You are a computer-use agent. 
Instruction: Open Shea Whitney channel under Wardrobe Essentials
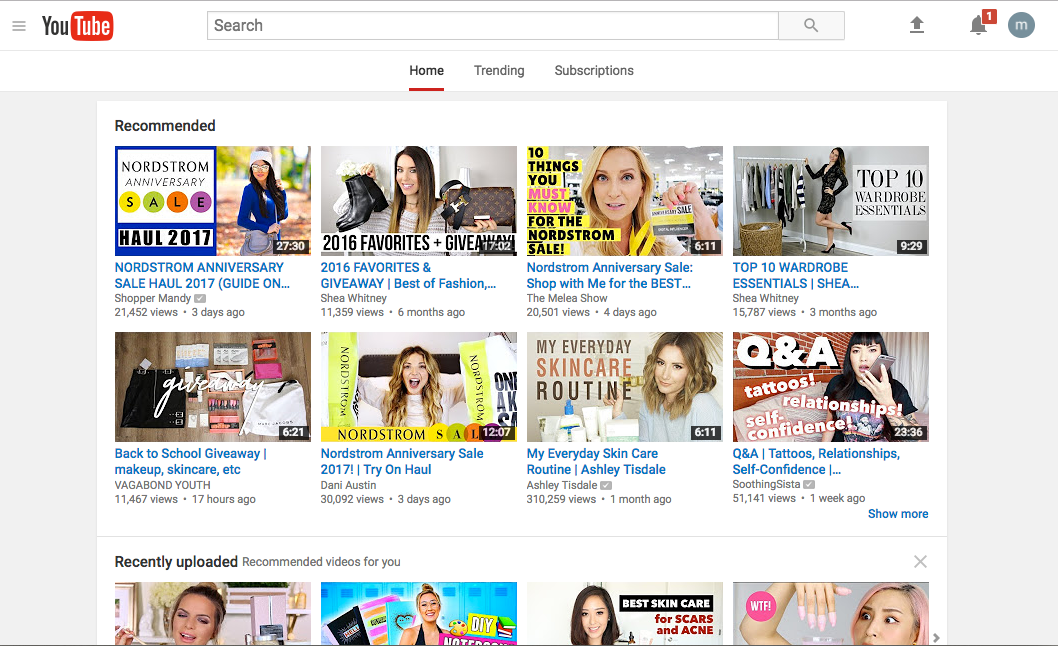[x=766, y=298]
